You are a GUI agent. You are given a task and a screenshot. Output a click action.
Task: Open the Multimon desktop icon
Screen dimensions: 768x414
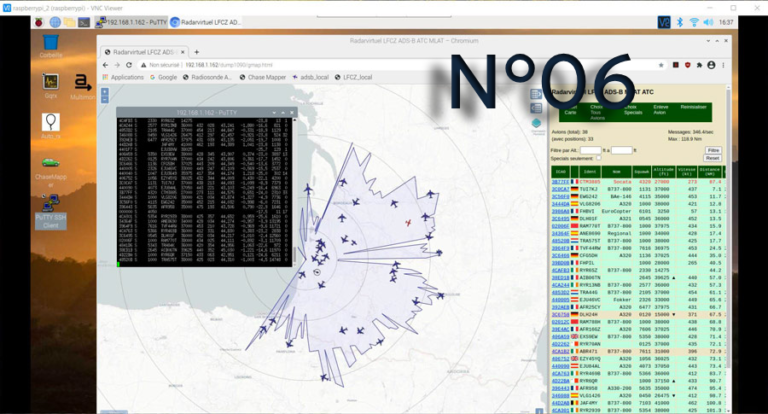coord(83,87)
